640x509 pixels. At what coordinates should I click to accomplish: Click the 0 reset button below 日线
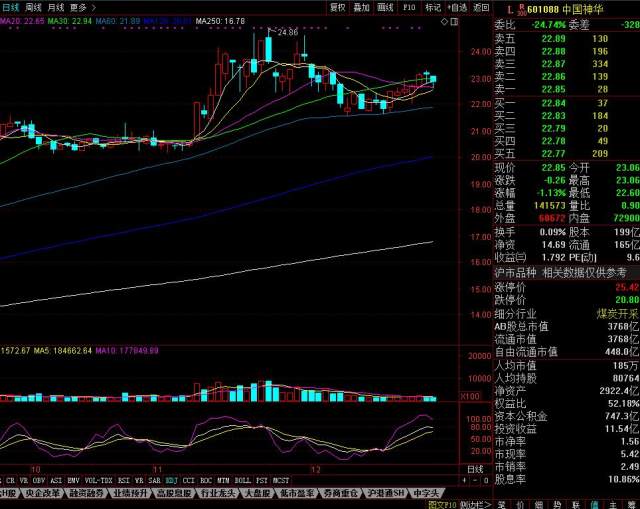tap(486, 480)
